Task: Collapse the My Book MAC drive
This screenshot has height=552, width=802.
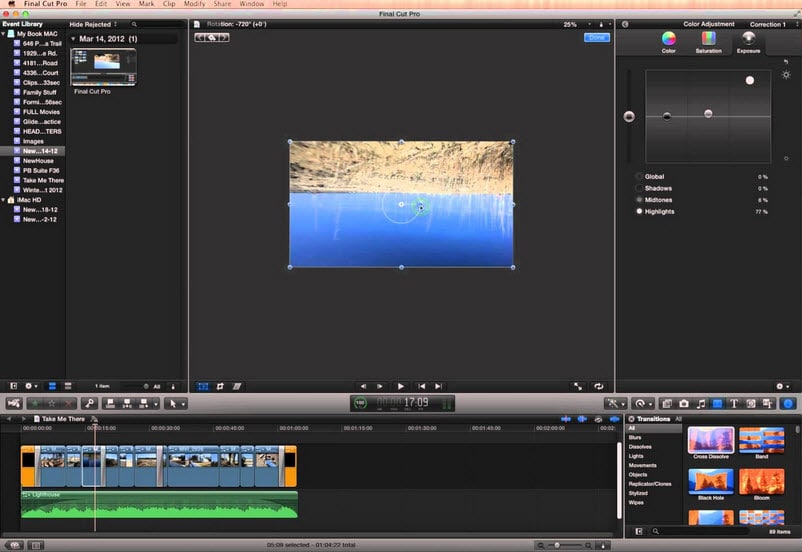Action: [4, 34]
